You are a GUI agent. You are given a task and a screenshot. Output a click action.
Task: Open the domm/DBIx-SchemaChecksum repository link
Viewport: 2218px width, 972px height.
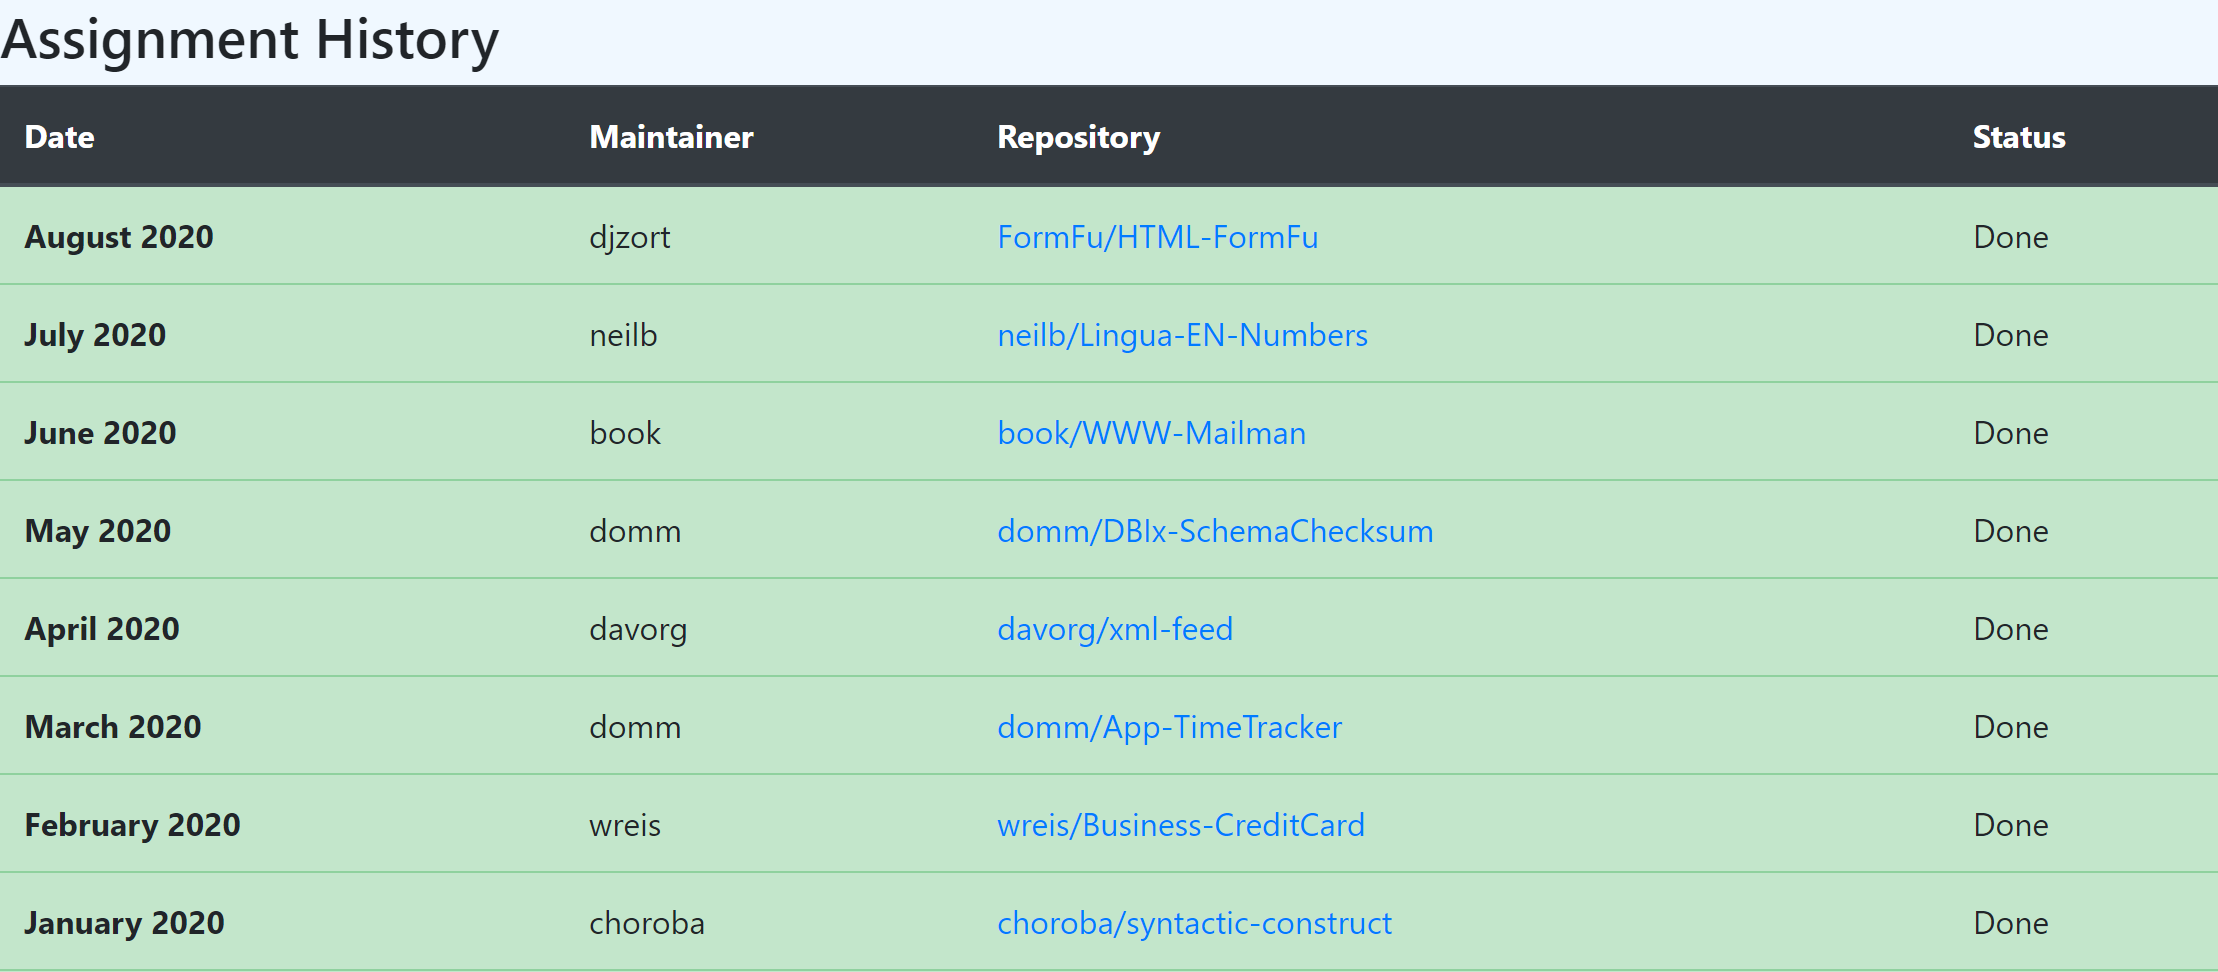(1215, 531)
